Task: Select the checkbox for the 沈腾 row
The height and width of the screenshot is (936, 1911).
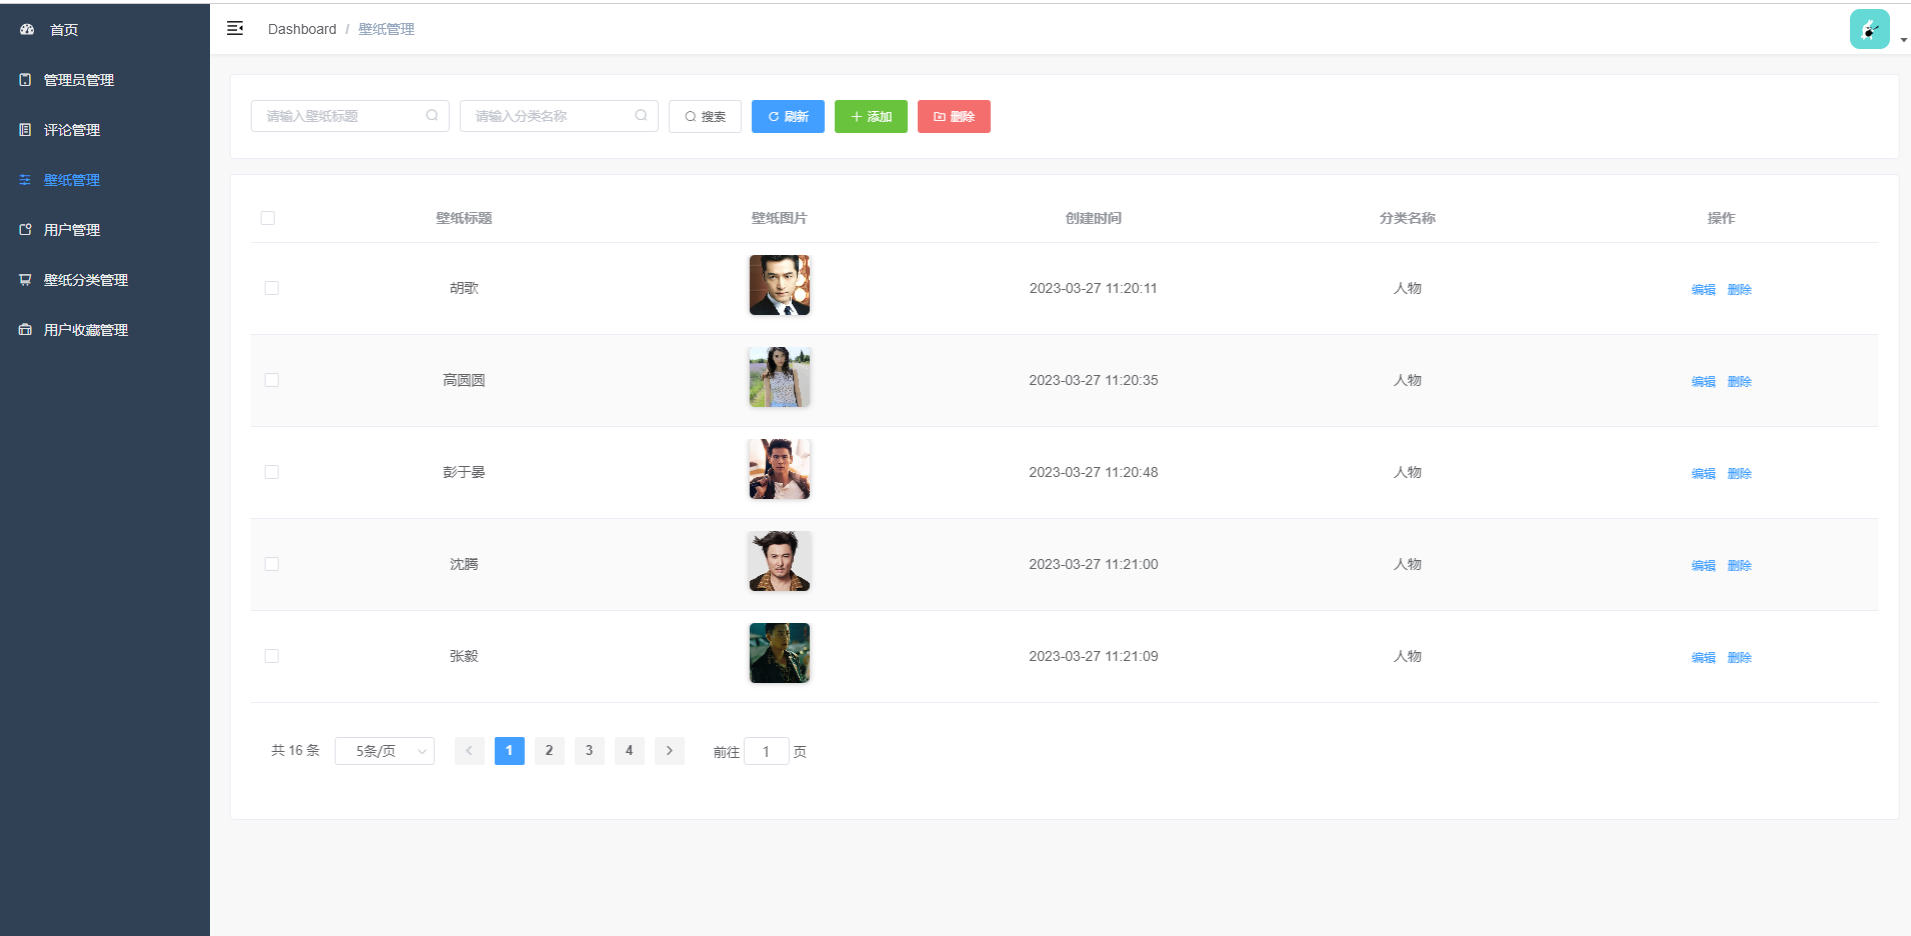Action: pyautogui.click(x=272, y=564)
